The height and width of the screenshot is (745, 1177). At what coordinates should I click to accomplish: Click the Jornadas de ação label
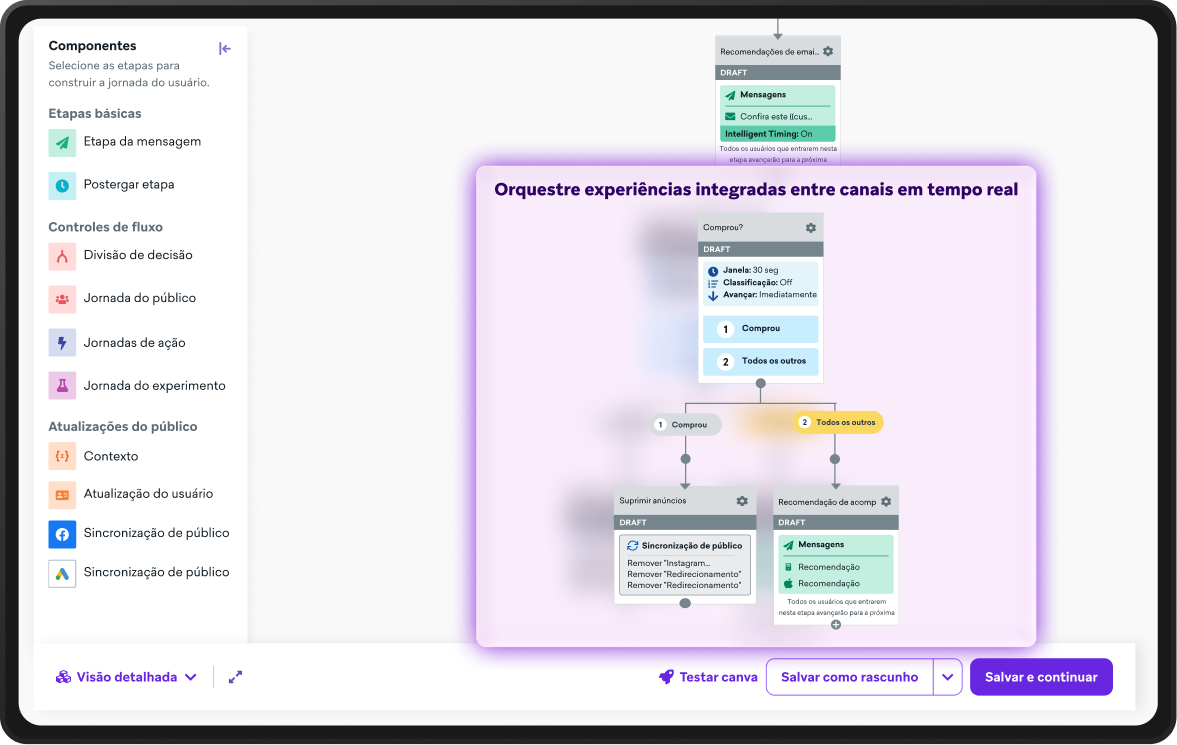(x=134, y=342)
